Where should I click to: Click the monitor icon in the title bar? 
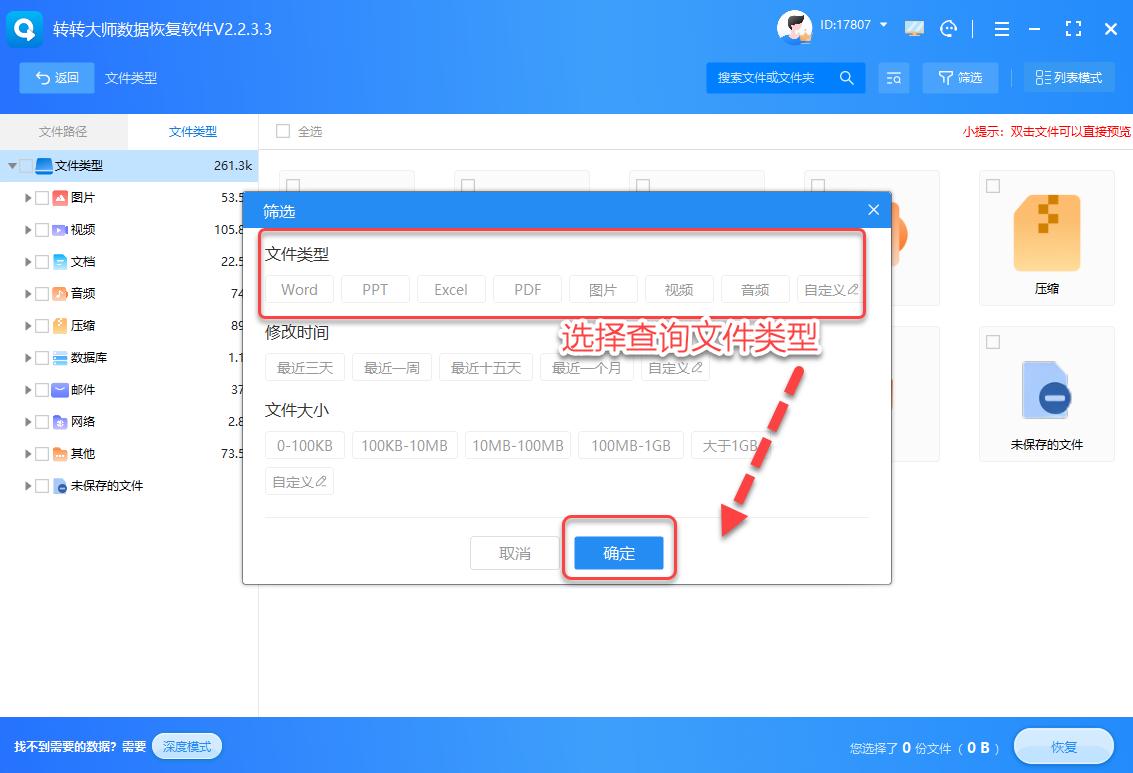coord(913,29)
